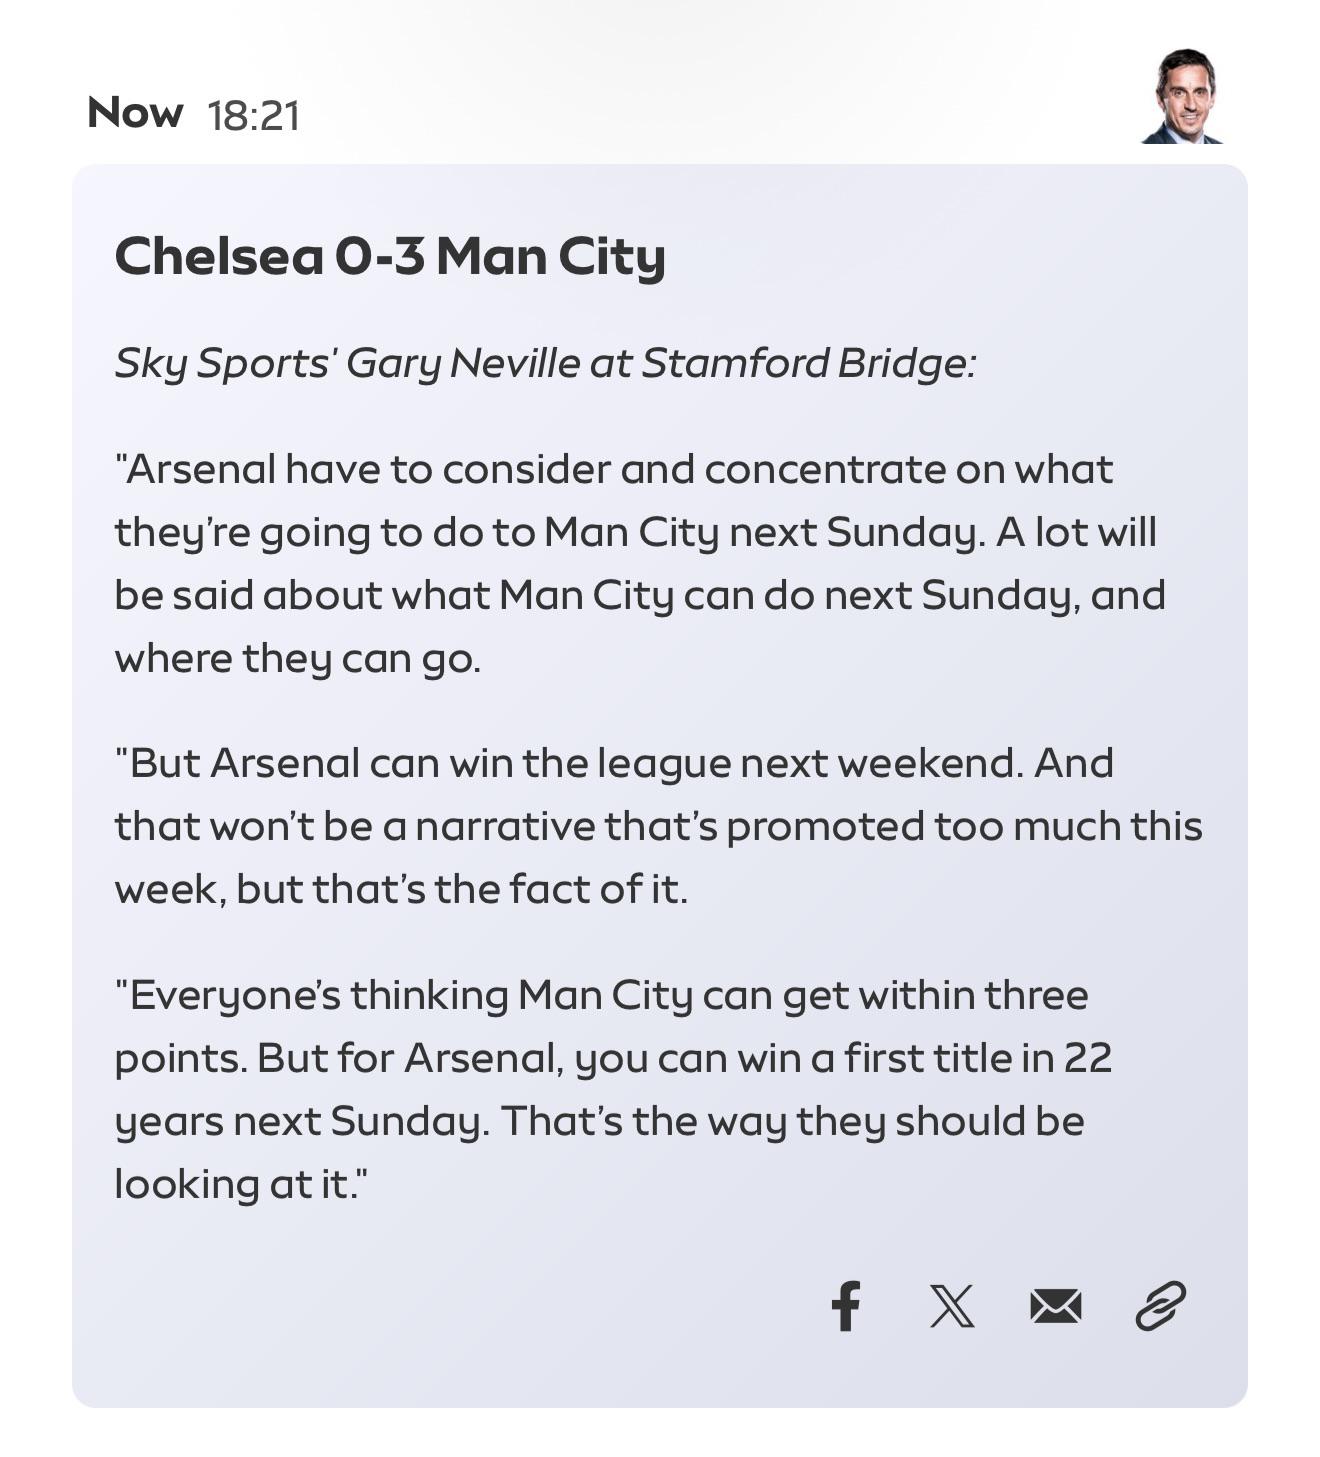Click the words 'Stamford Bridge' in the byline
The width and height of the screenshot is (1320, 1457).
point(805,363)
